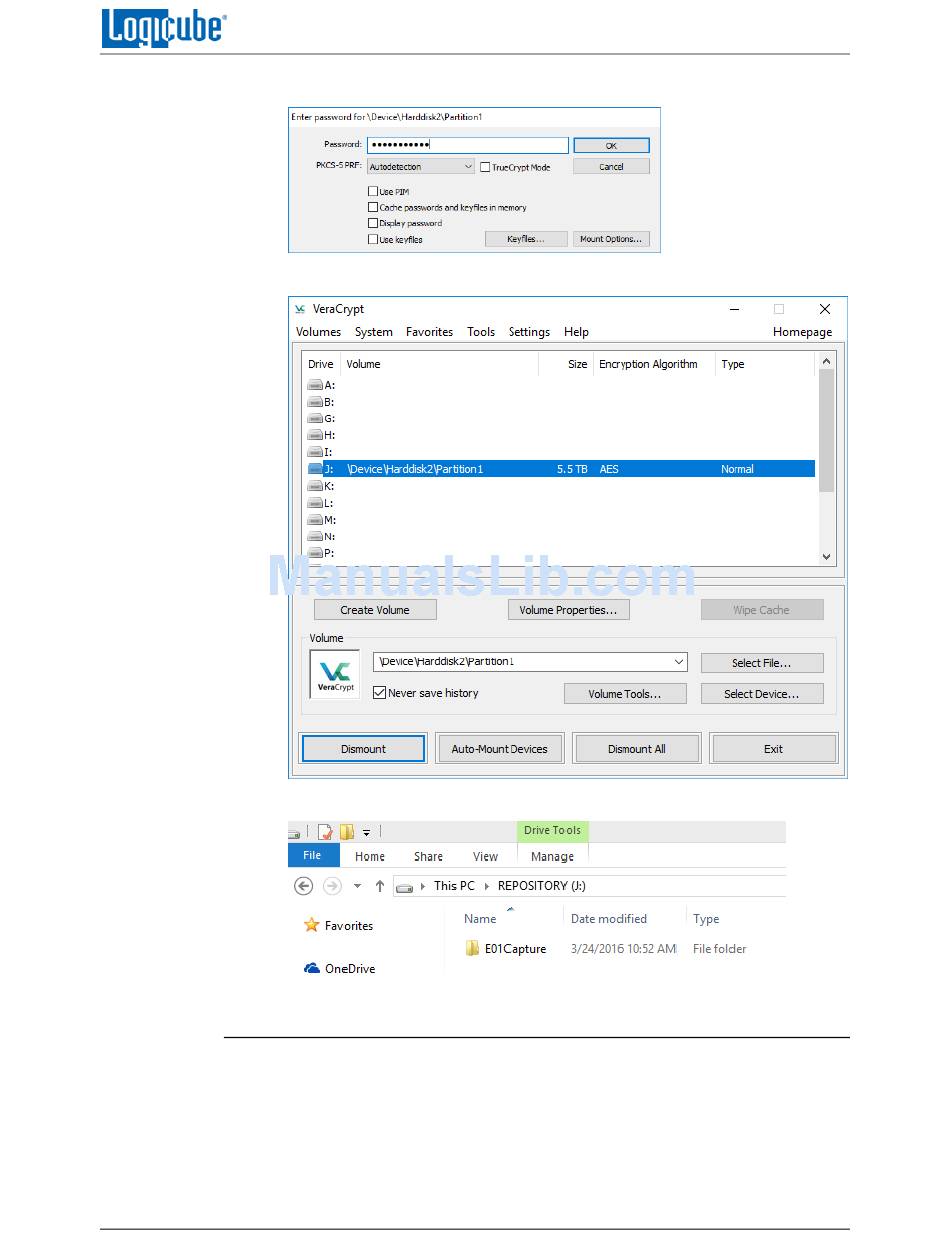Open the Help menu in VeraCrypt
The height and width of the screenshot is (1260, 950).
[x=576, y=332]
